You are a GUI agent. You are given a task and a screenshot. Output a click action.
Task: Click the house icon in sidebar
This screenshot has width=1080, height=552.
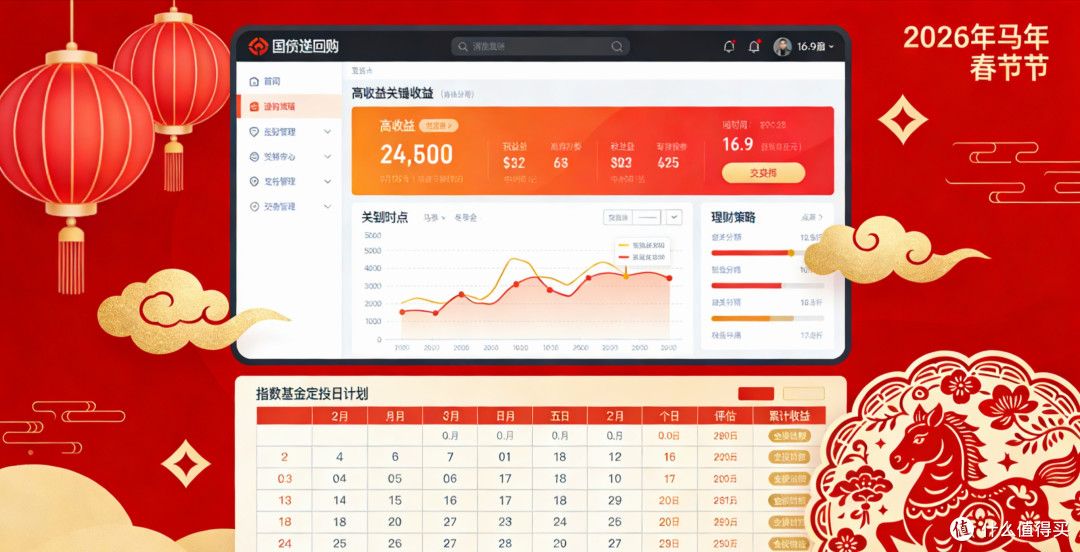coord(254,81)
